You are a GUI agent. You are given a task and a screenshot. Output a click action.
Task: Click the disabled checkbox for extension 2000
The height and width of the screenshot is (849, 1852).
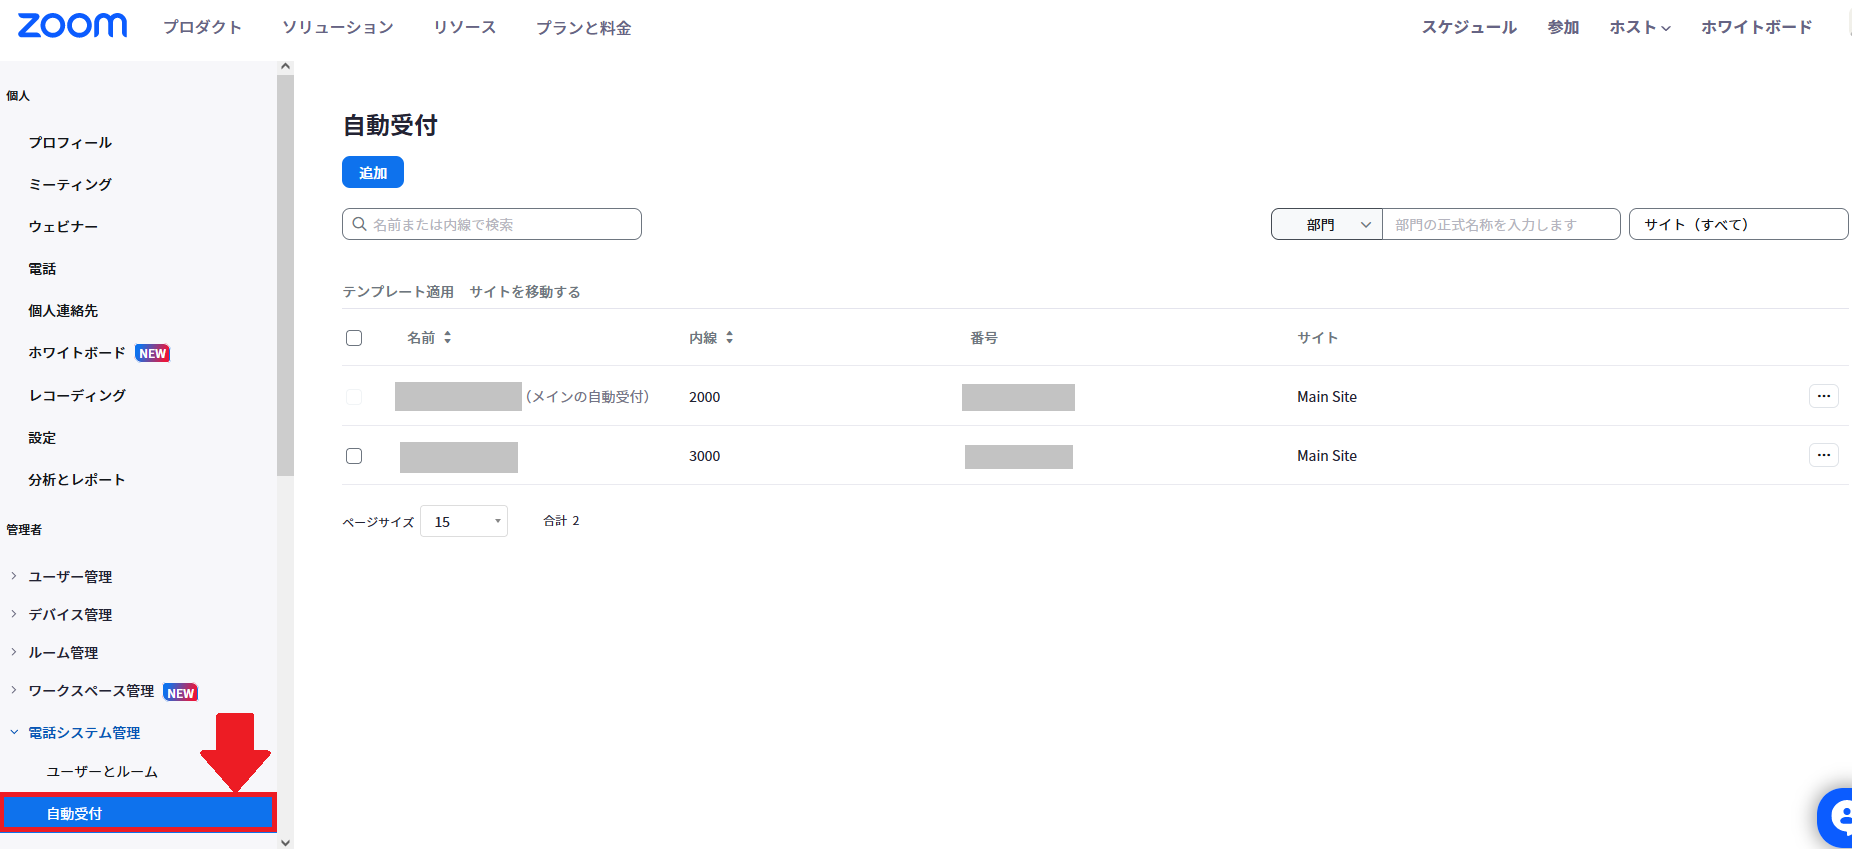click(x=354, y=397)
